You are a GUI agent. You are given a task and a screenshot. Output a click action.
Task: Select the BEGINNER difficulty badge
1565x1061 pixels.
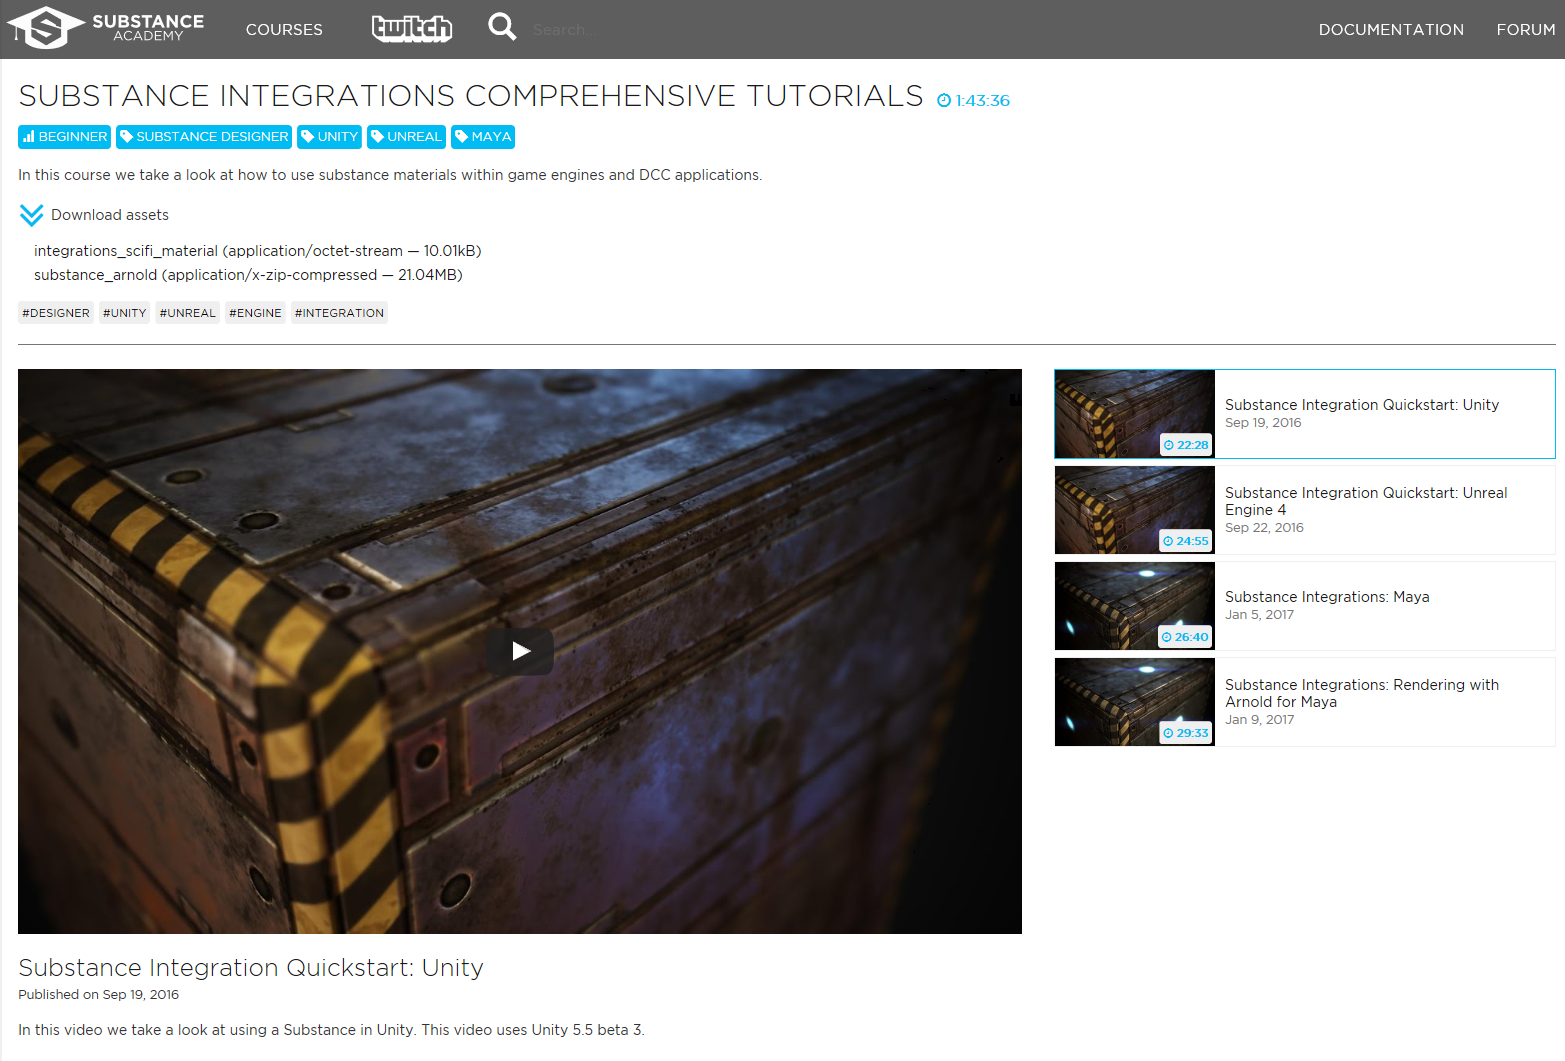[63, 136]
